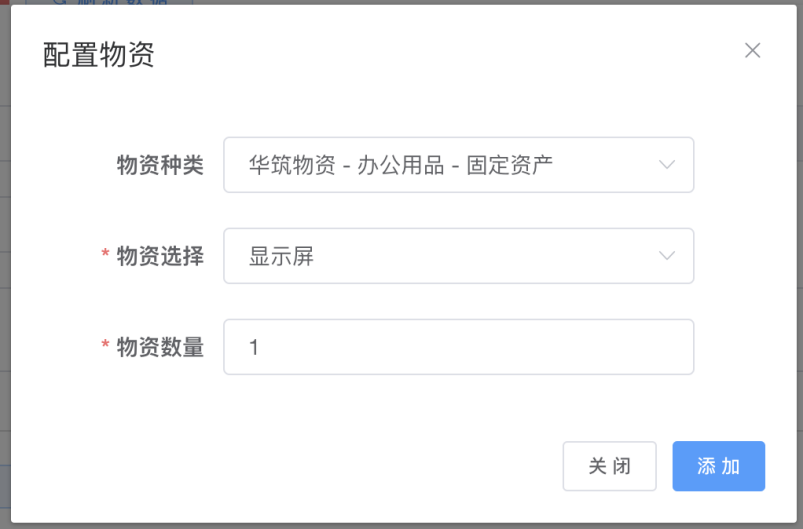Click the red asterisk beside 物资选择
The image size is (803, 529).
[105, 257]
